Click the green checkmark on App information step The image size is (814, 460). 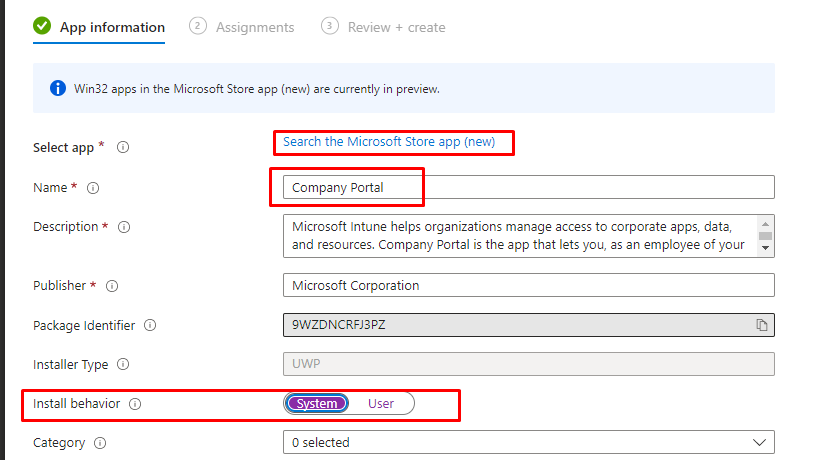point(42,25)
